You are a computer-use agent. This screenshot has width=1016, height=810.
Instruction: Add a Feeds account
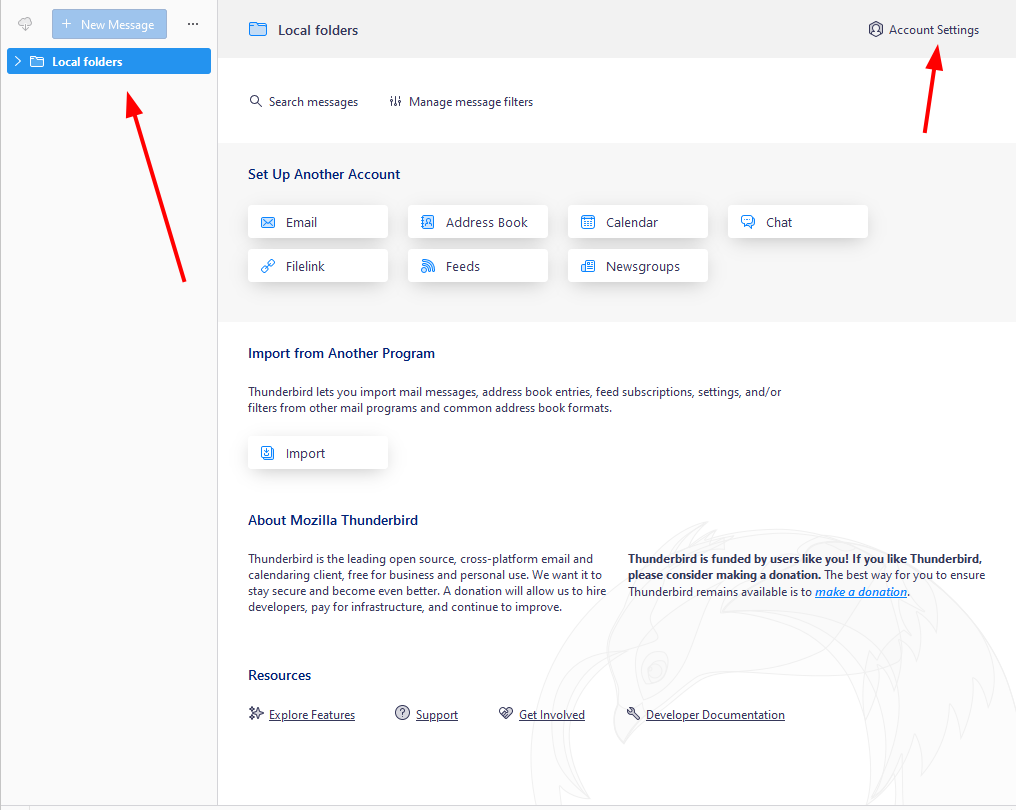[477, 266]
